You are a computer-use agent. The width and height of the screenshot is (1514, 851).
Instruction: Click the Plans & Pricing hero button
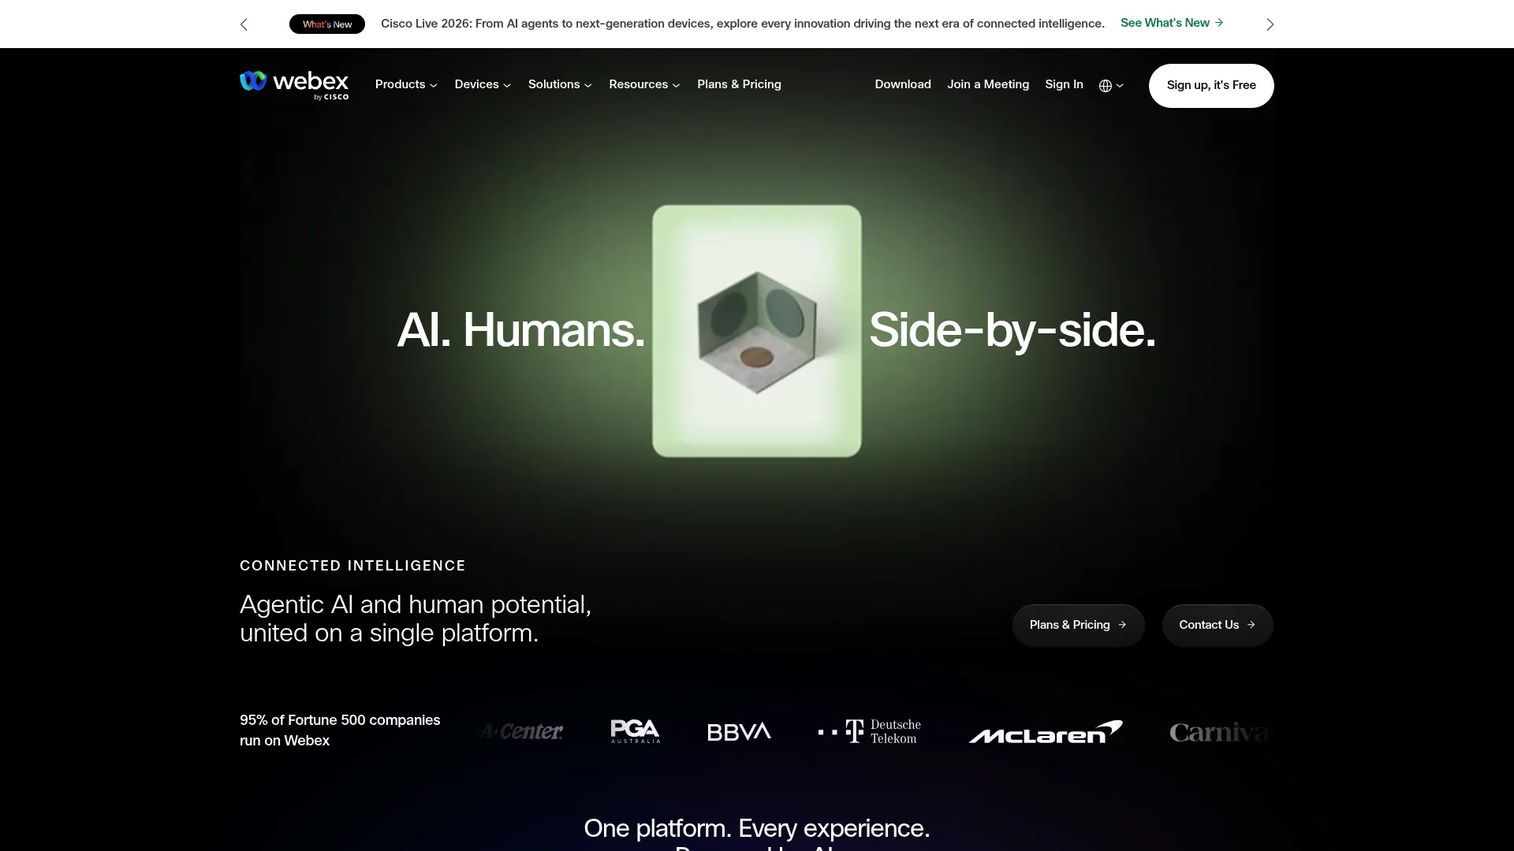point(1078,625)
